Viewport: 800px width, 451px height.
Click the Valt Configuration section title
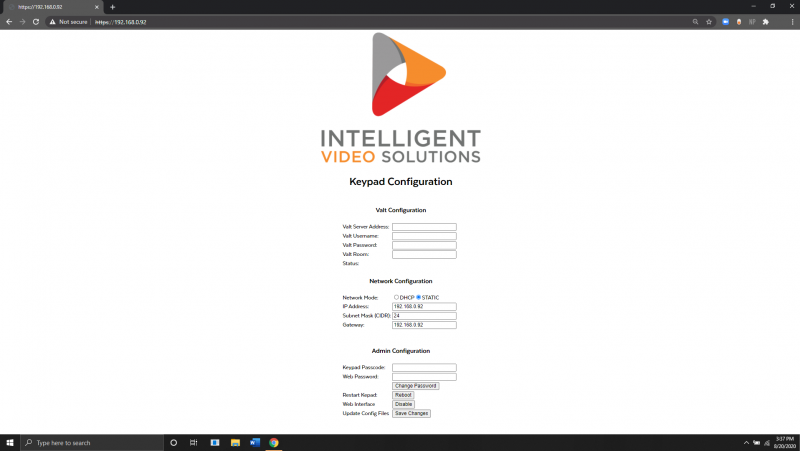(401, 210)
